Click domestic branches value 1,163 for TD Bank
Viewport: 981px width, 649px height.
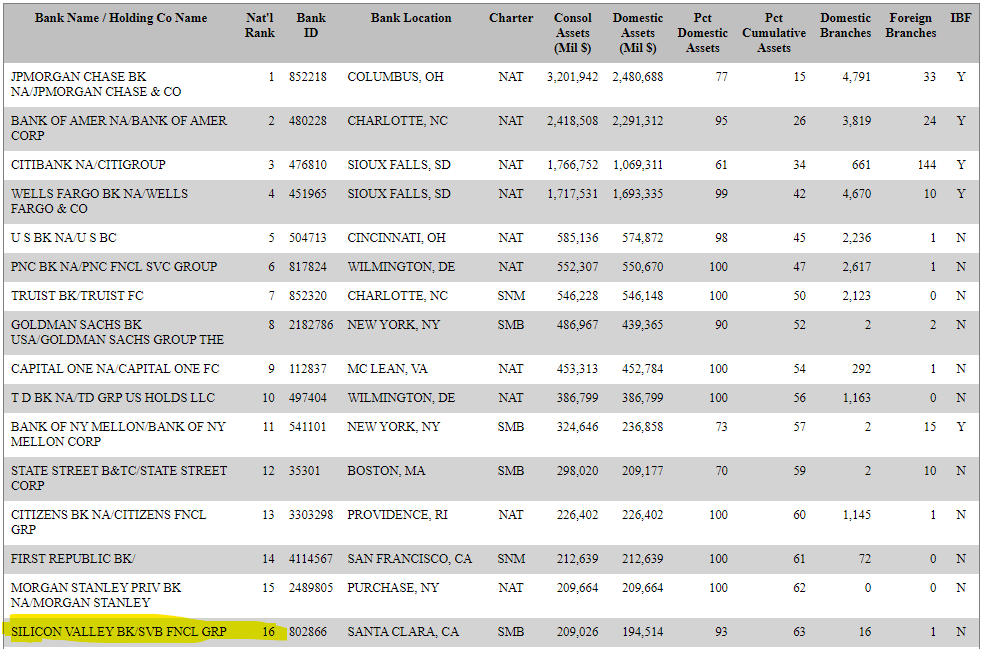856,398
